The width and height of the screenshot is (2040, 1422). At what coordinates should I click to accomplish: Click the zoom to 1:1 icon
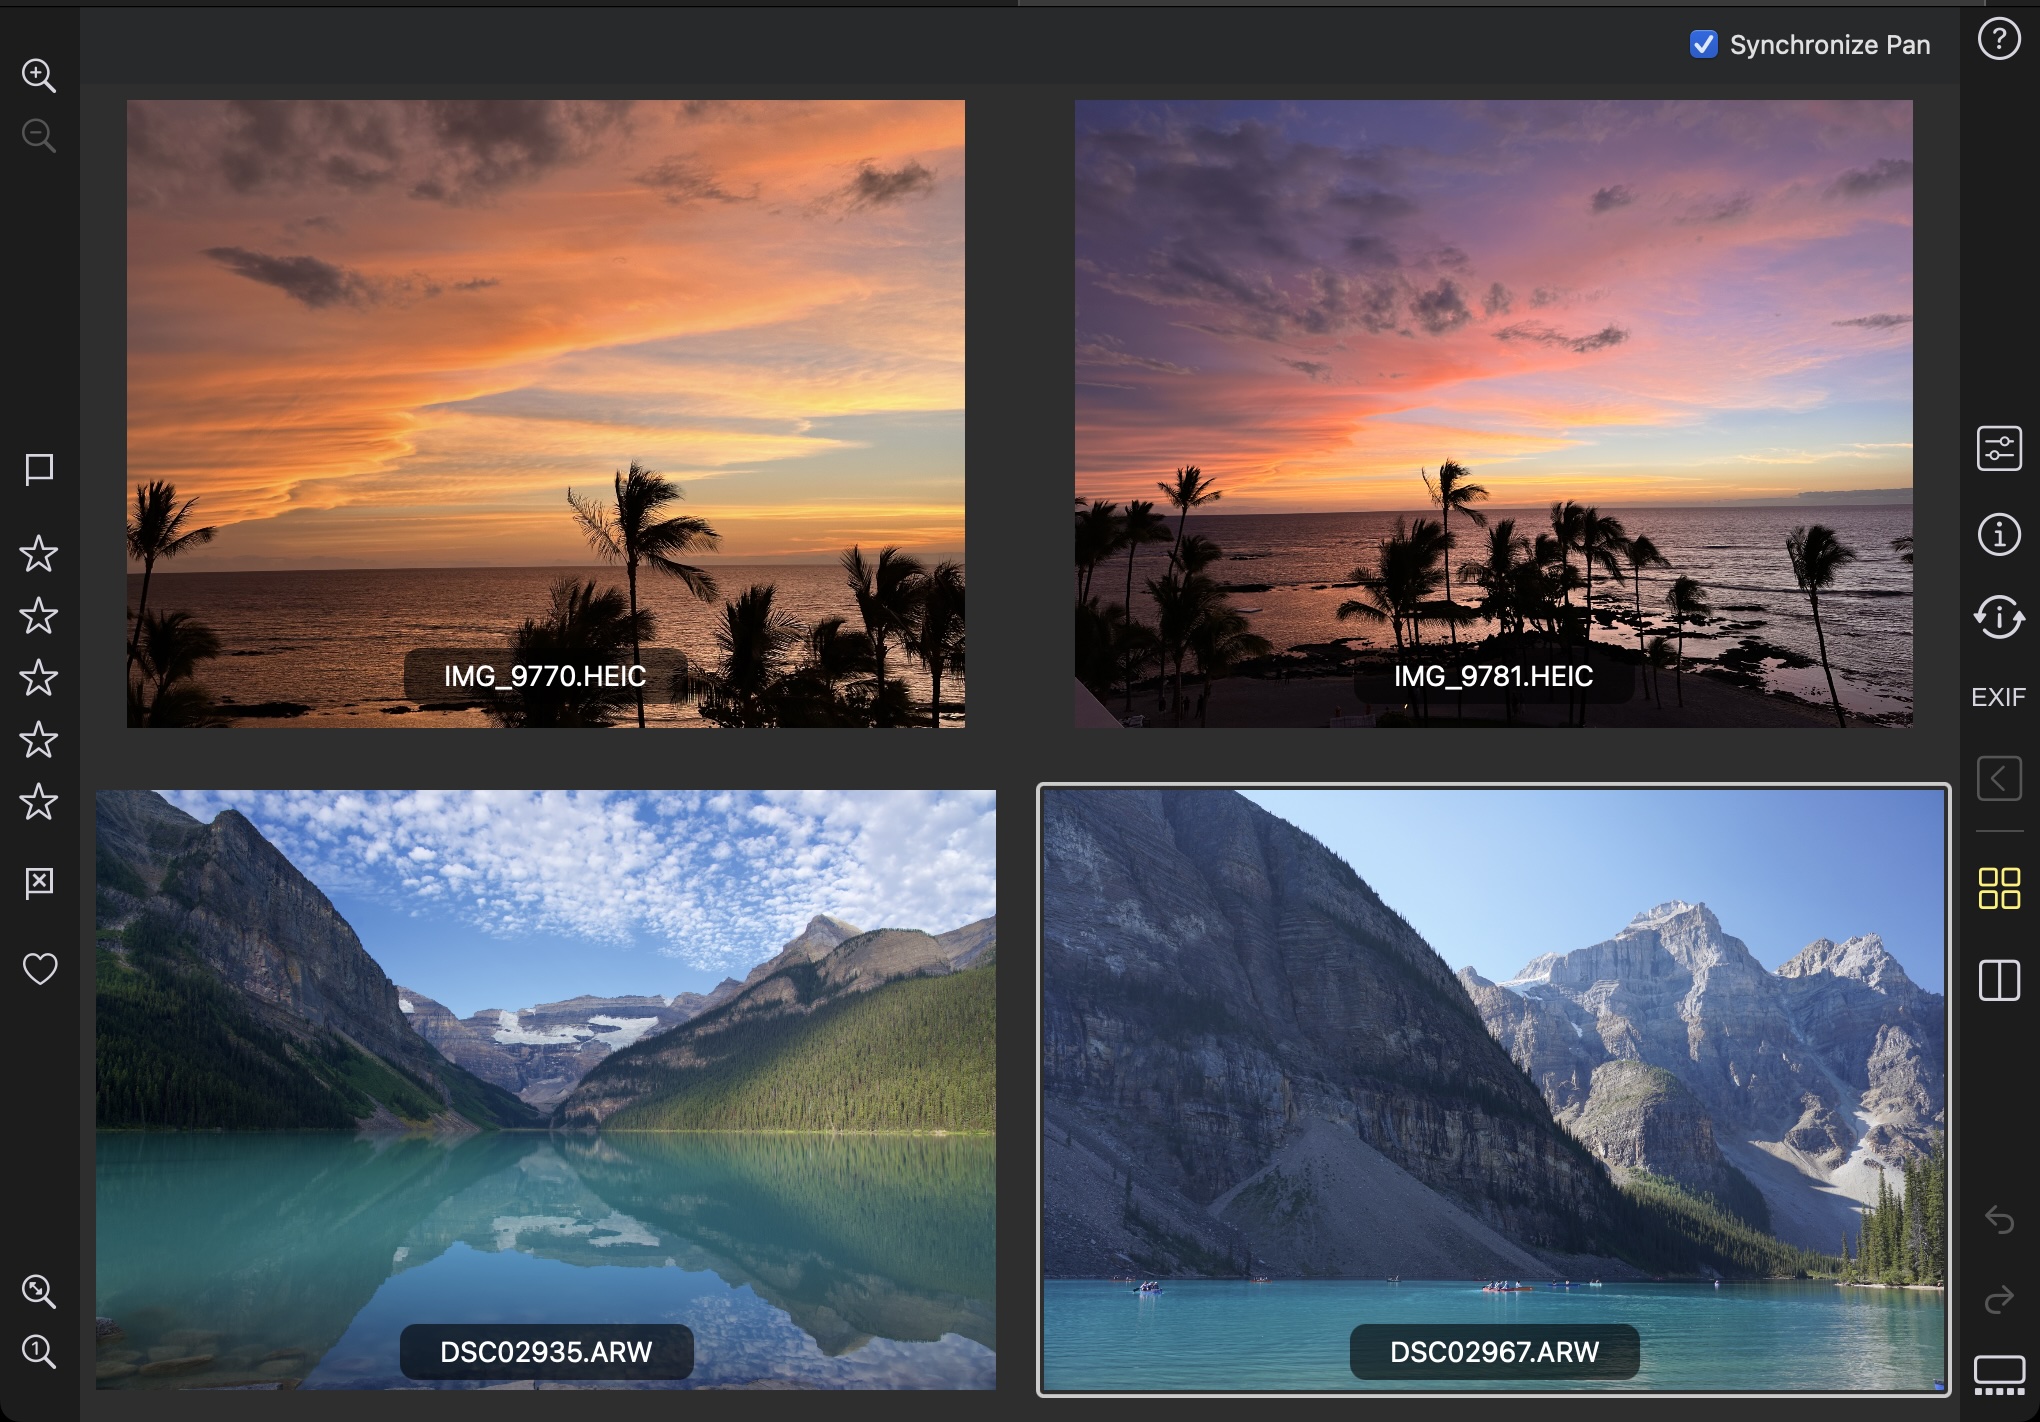point(38,1352)
